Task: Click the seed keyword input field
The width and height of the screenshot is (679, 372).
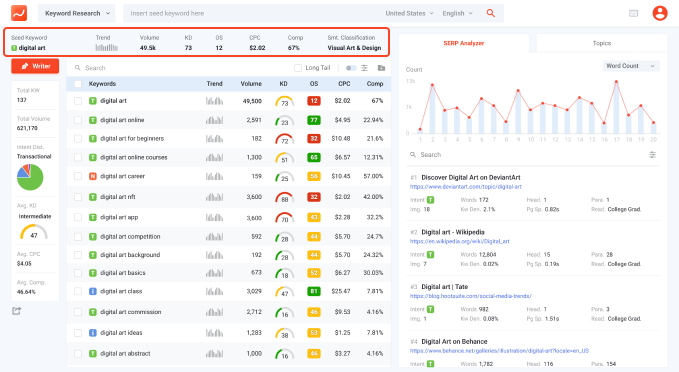Action: coord(253,13)
